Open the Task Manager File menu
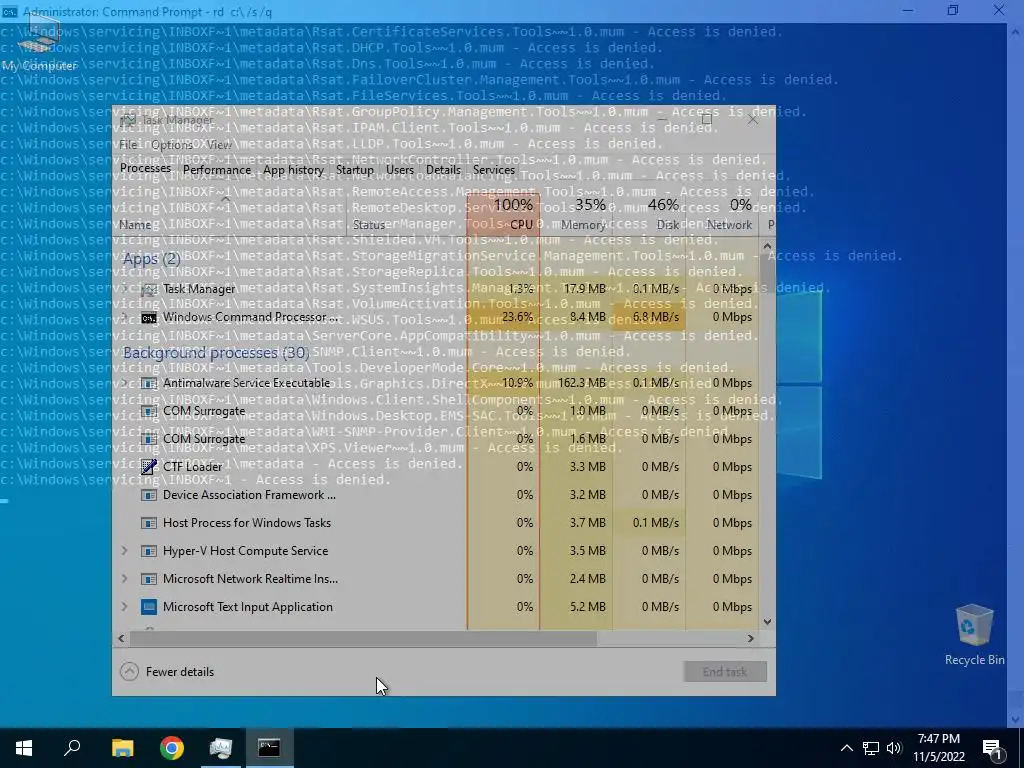The image size is (1024, 768). point(128,144)
